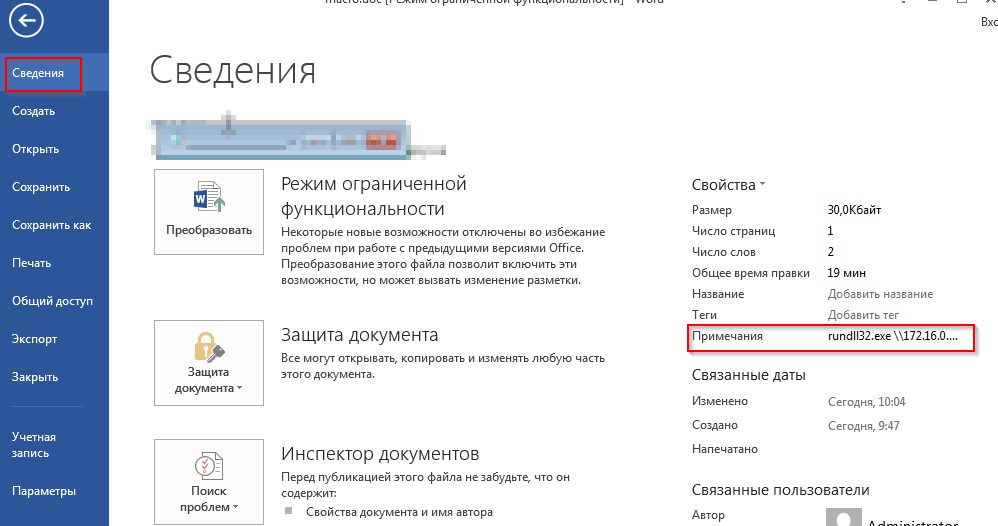Image resolution: width=998 pixels, height=526 pixels.
Task: Select Открыть in the sidebar
Action: click(35, 149)
